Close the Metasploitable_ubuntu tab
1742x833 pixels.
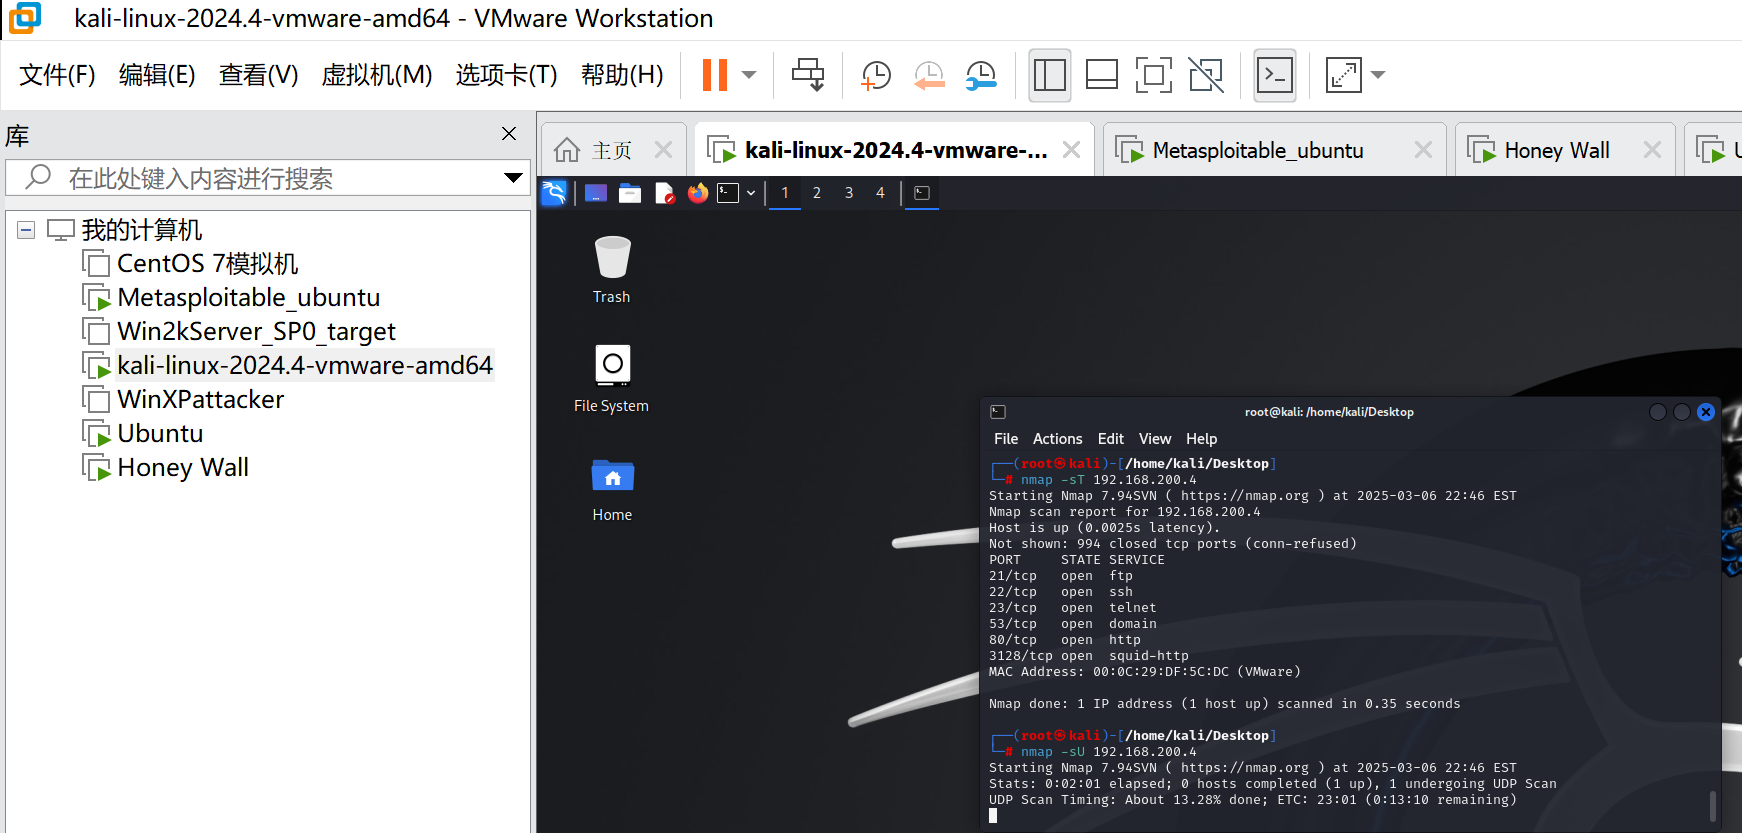click(1423, 150)
